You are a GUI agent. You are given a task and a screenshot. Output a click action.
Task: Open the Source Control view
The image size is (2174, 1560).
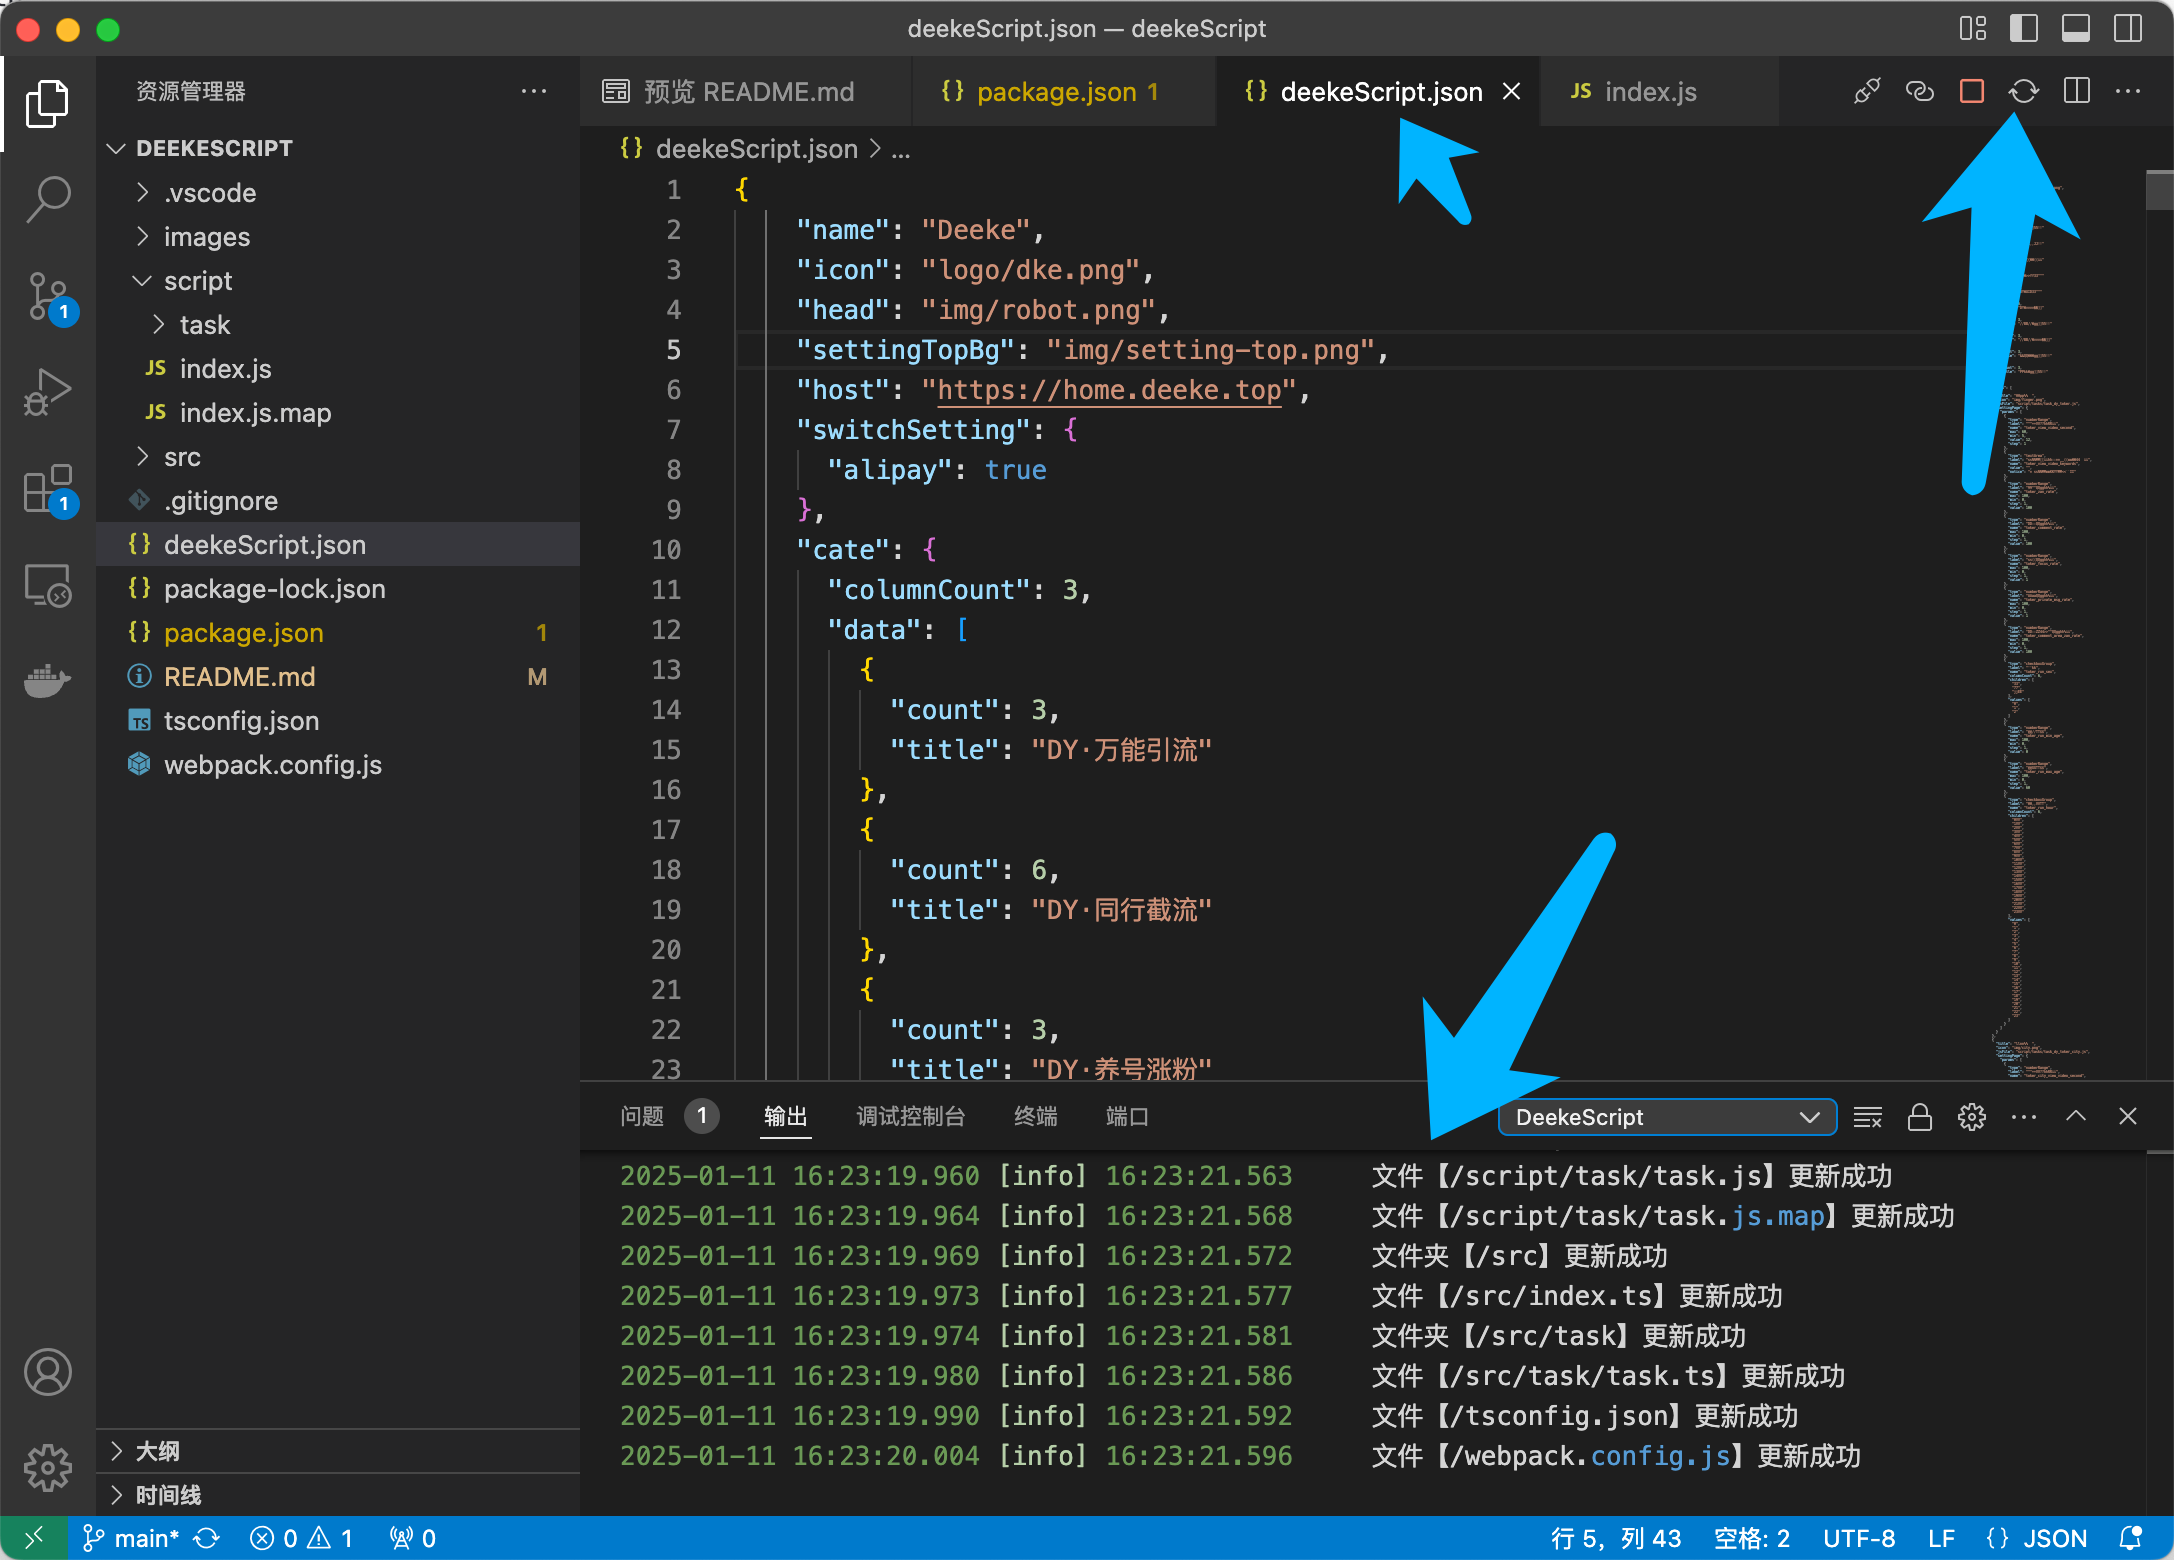pos(47,296)
